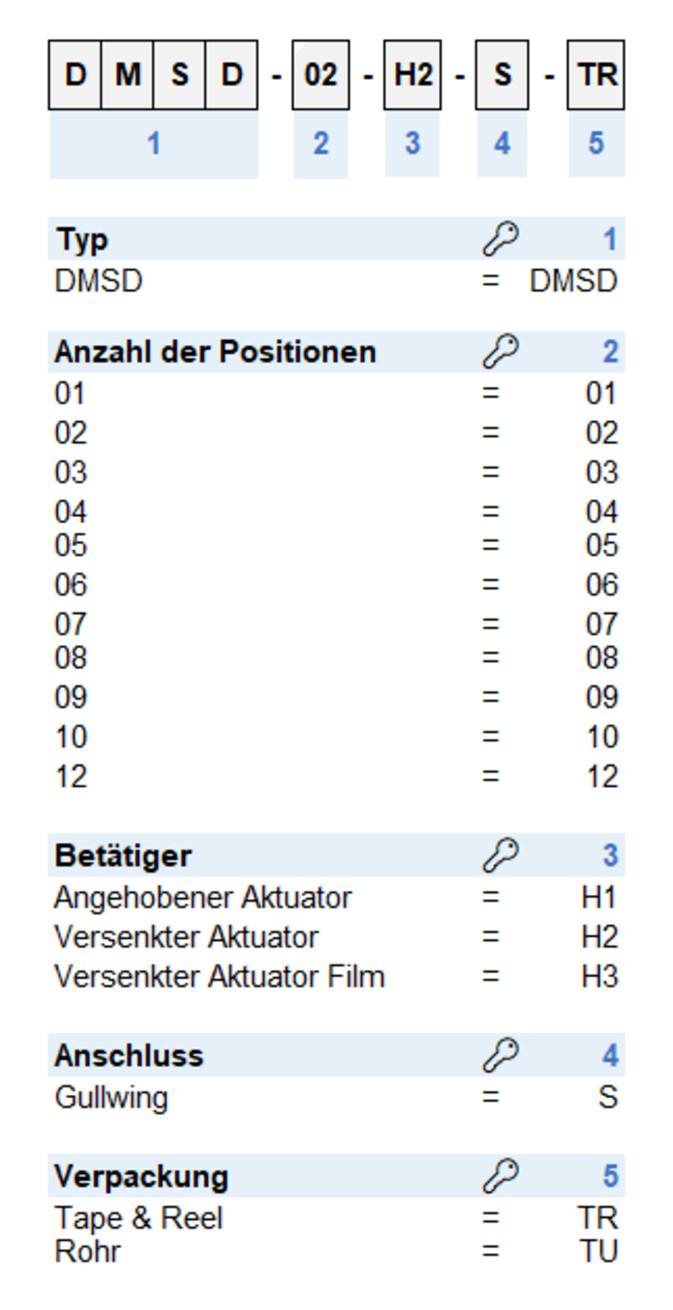The height and width of the screenshot is (1310, 673).
Task: Select Angehobener Aktuator option
Action: [336, 898]
